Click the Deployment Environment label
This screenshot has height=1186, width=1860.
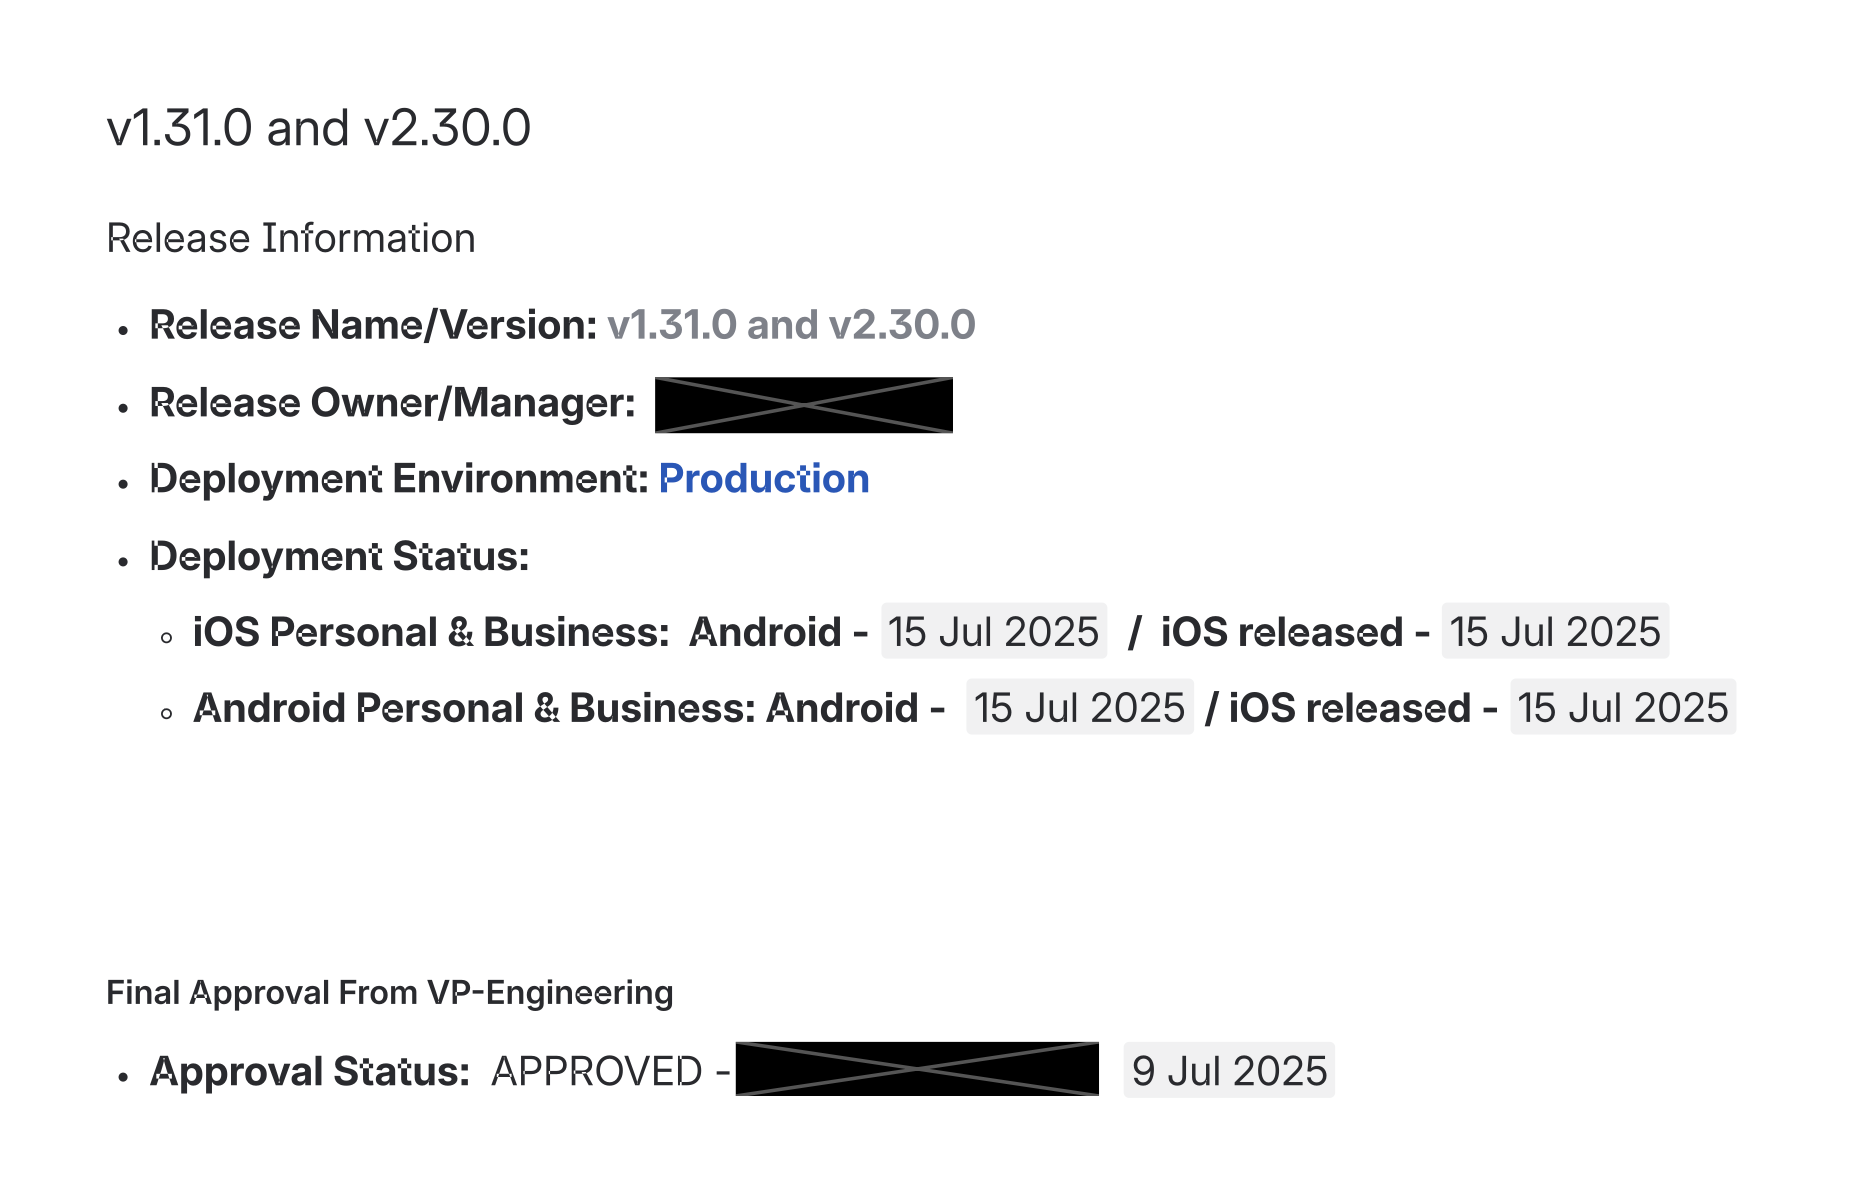point(399,479)
